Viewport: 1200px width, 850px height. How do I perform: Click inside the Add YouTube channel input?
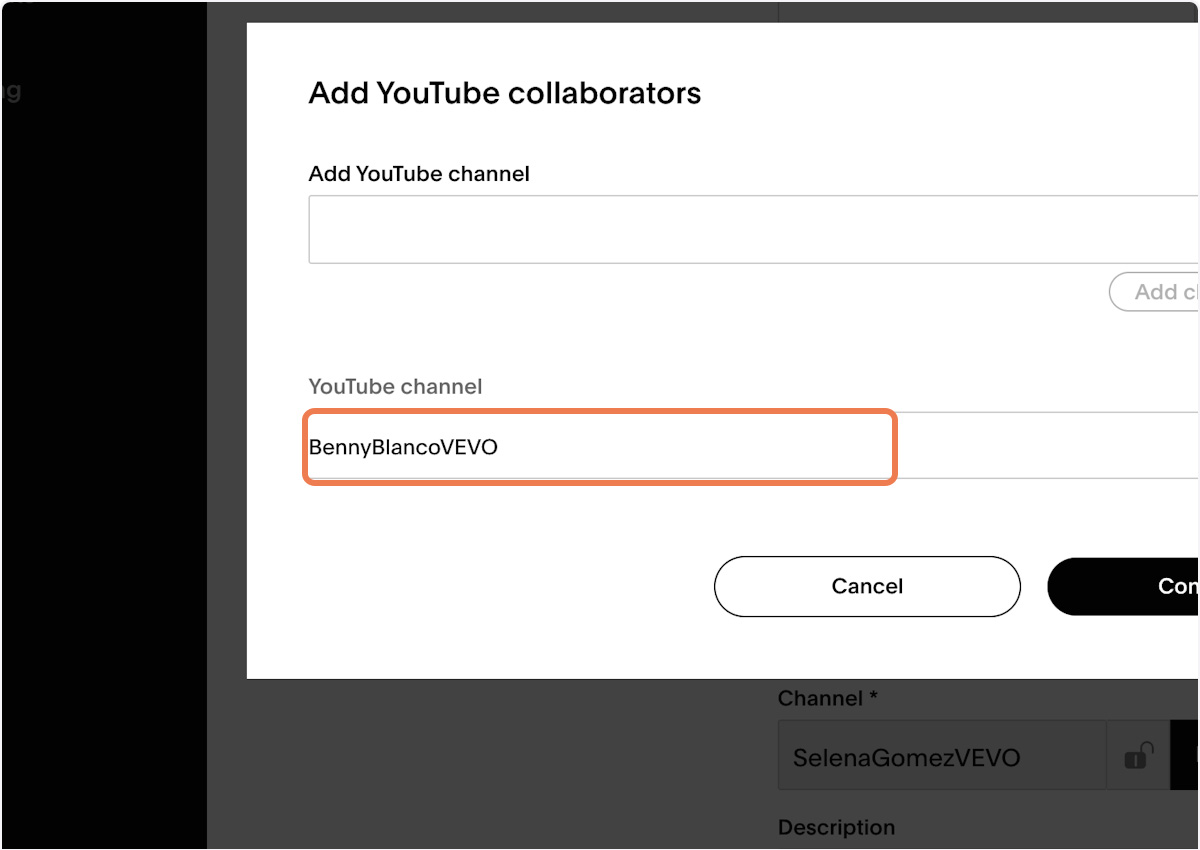click(700, 229)
